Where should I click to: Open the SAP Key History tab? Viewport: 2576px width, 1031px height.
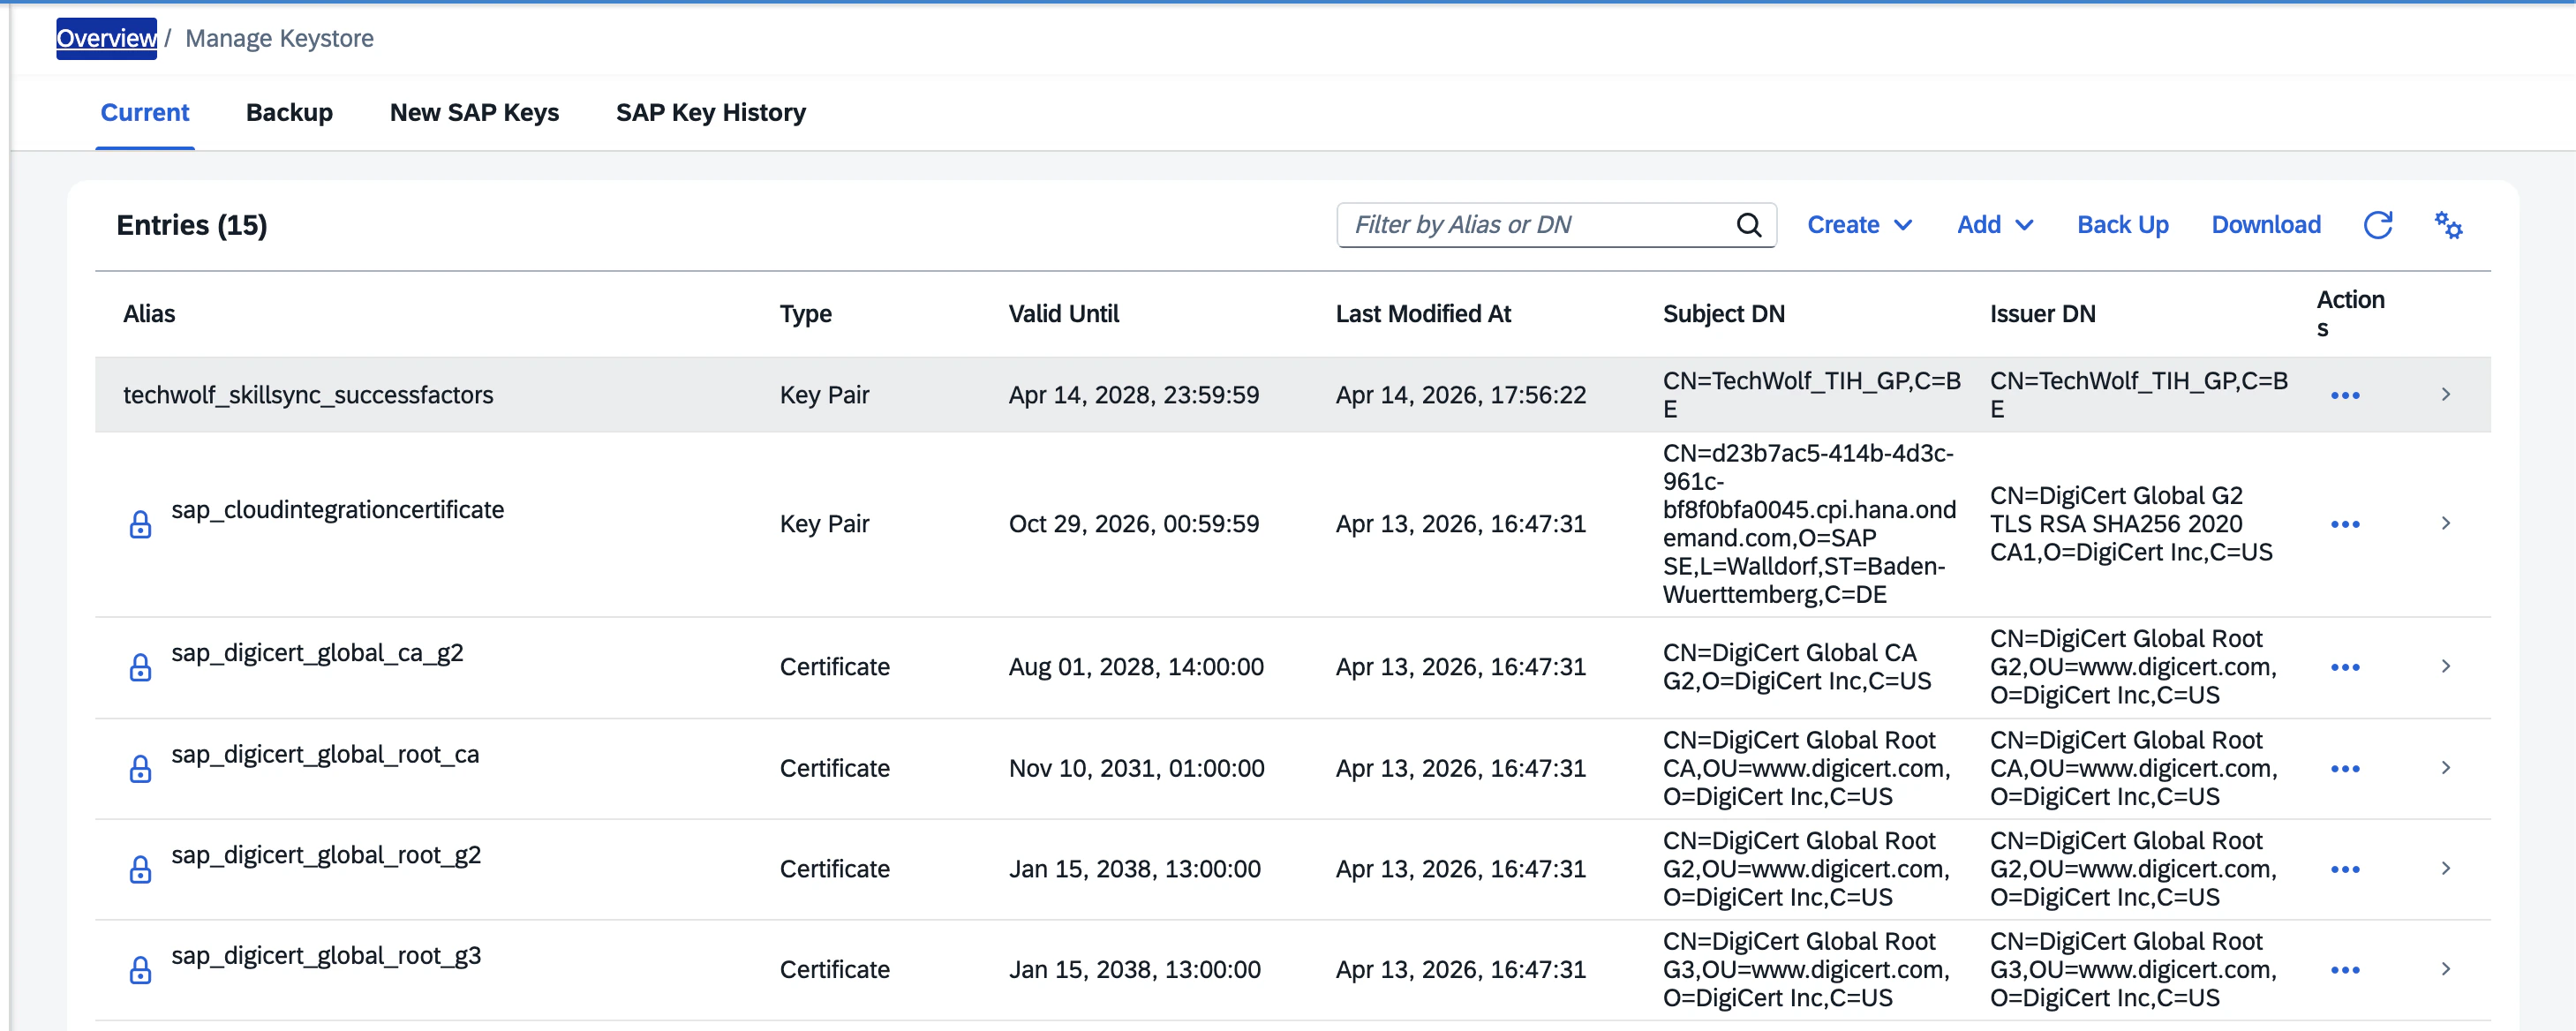click(x=711, y=112)
